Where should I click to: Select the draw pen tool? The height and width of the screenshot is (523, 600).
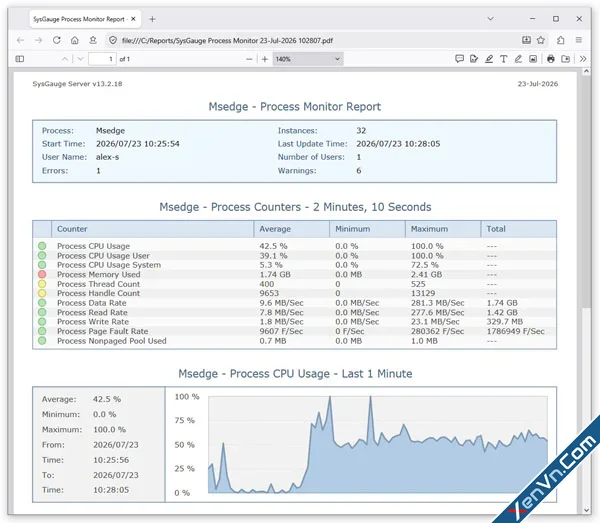518,59
